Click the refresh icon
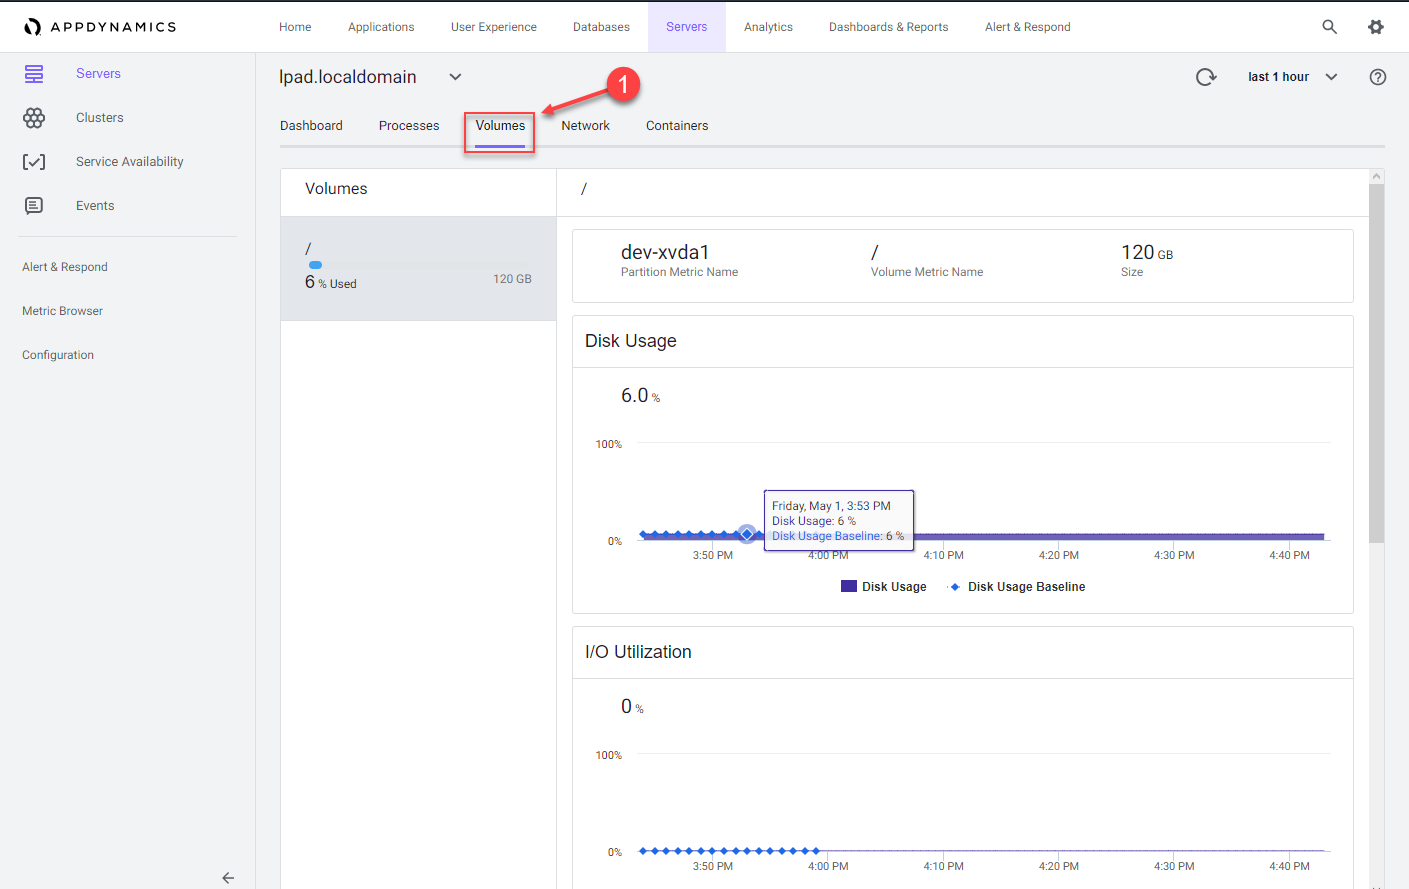This screenshot has height=889, width=1409. [1206, 77]
